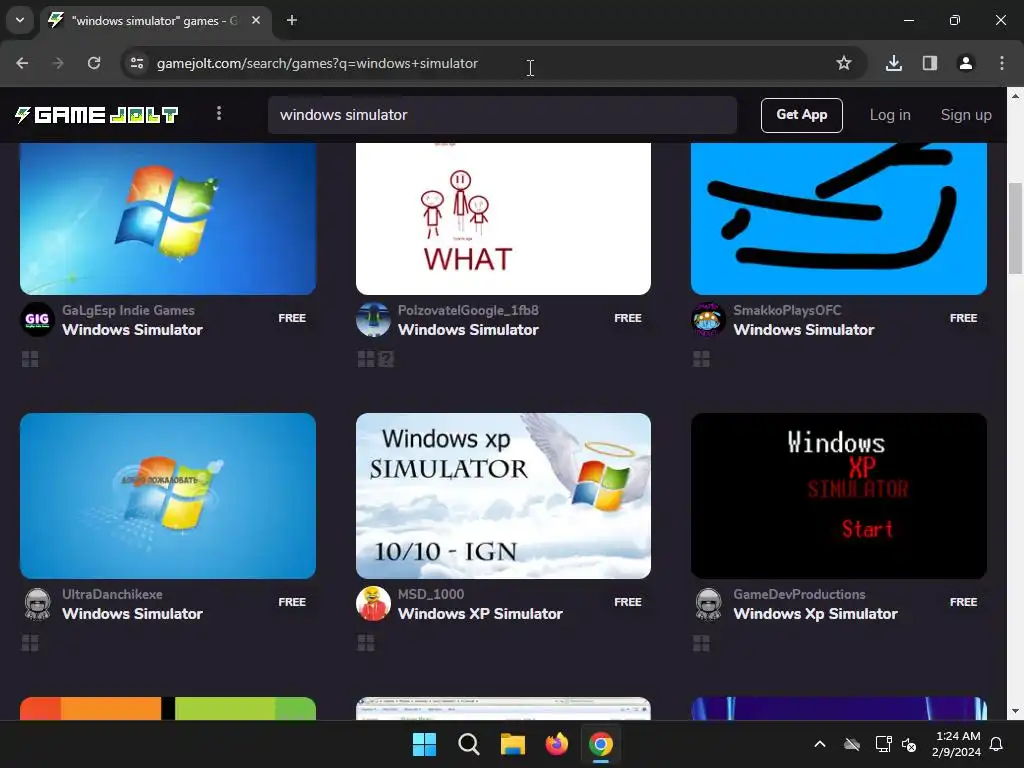Select the "windows simulator" games tab
This screenshot has height=768, width=1024.
pyautogui.click(x=153, y=20)
